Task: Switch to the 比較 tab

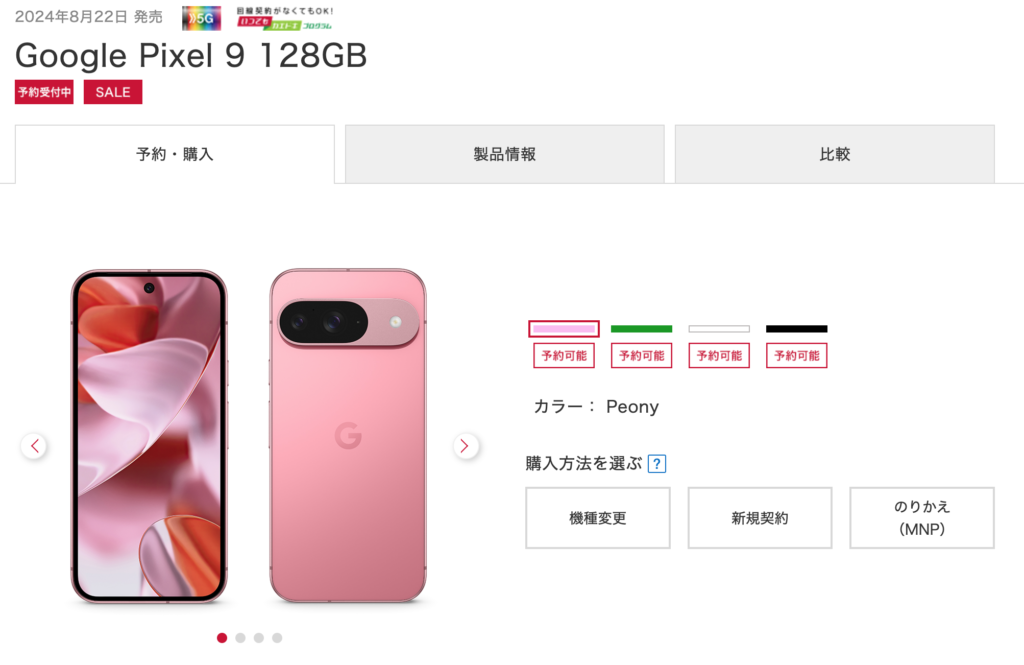Action: [x=835, y=154]
